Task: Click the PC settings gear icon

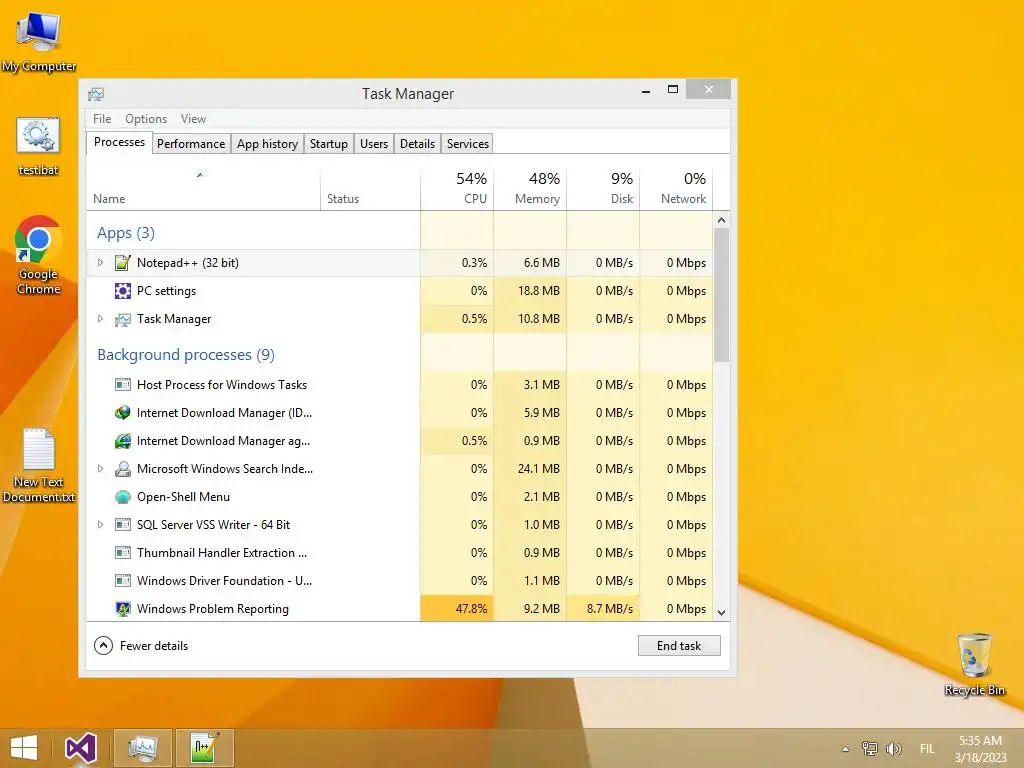Action: tap(123, 291)
